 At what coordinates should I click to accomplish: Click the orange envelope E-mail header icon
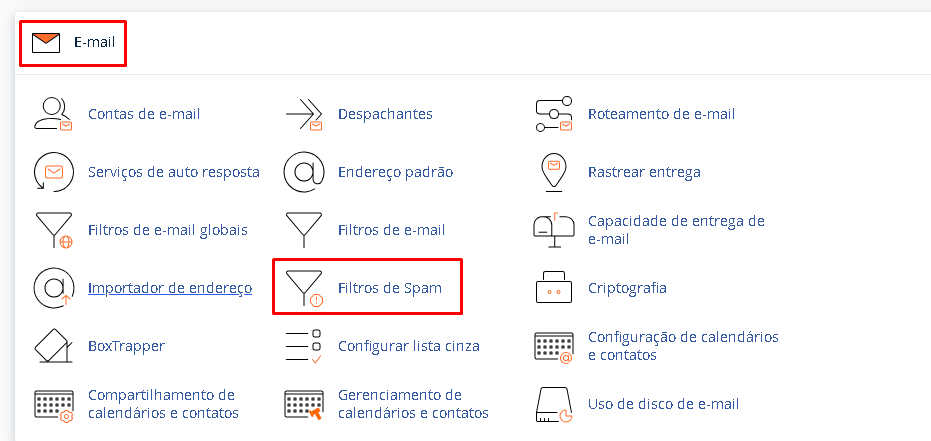click(x=46, y=43)
